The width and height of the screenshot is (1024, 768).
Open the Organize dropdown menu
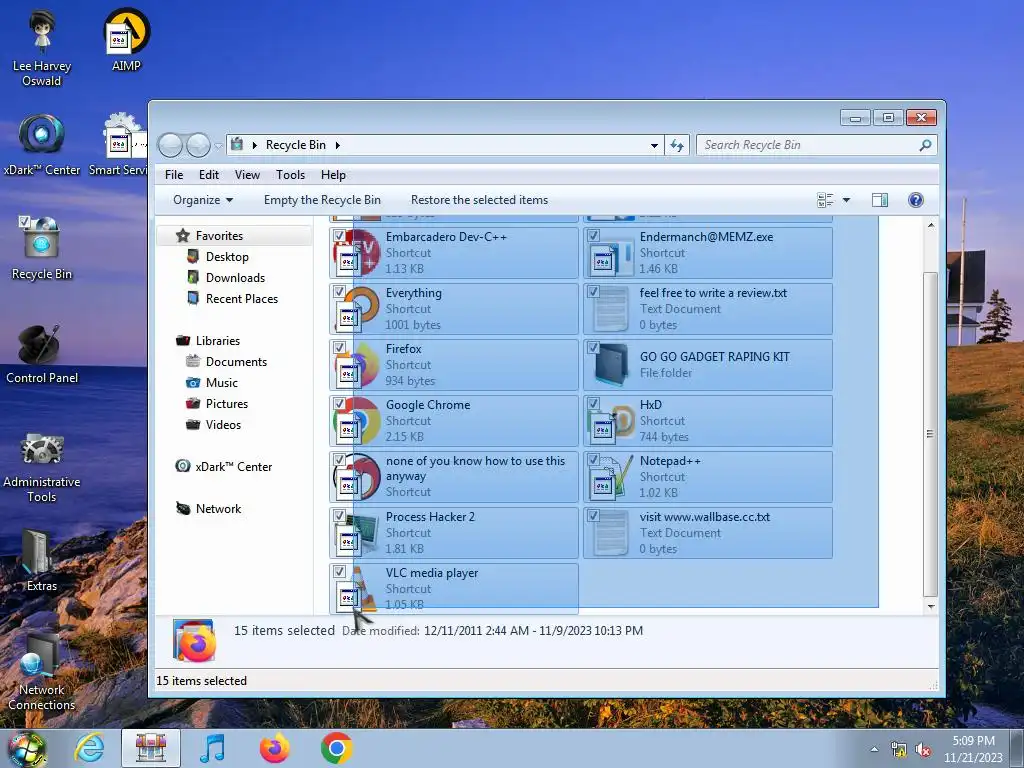202,200
